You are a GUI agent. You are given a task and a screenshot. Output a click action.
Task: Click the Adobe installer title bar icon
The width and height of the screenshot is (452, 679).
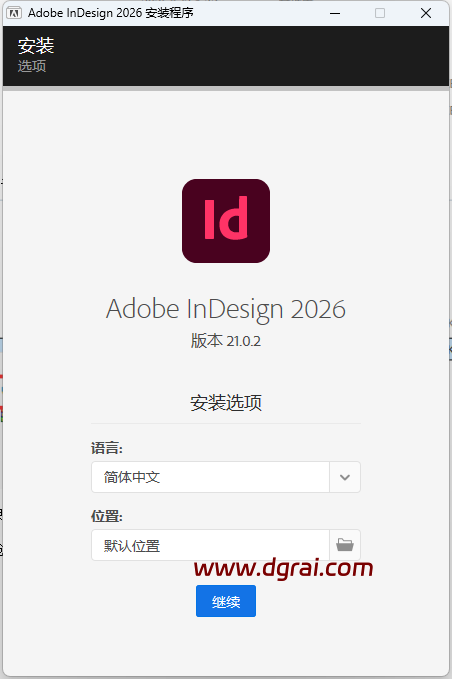14,13
